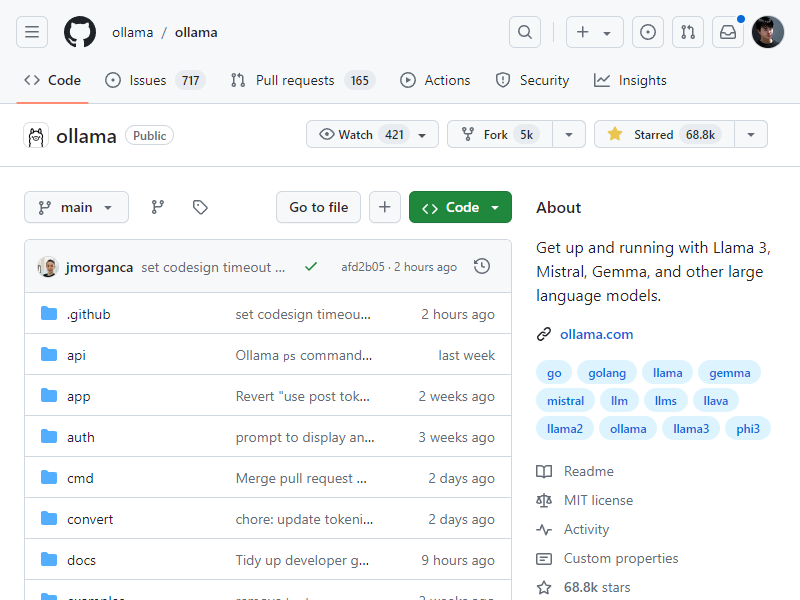The image size is (800, 600).
Task: Open the hamburger navigation menu
Action: (x=32, y=32)
